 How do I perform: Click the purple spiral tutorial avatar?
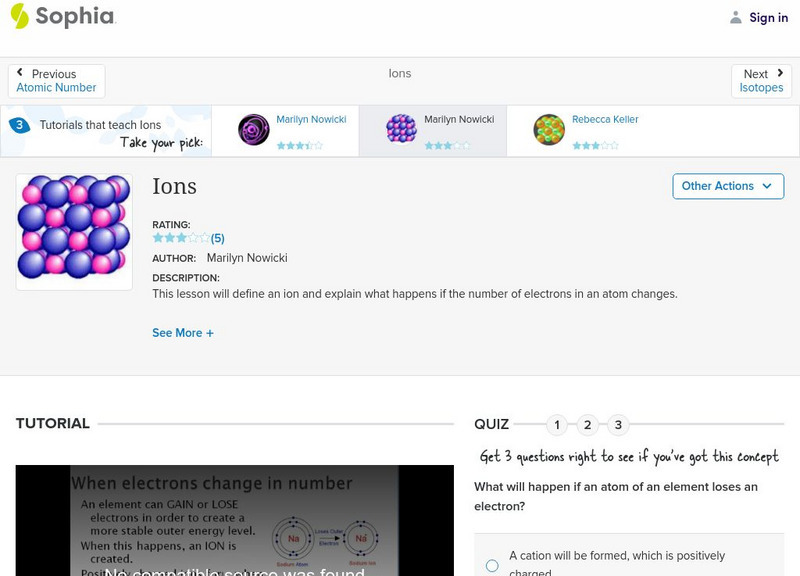[254, 130]
